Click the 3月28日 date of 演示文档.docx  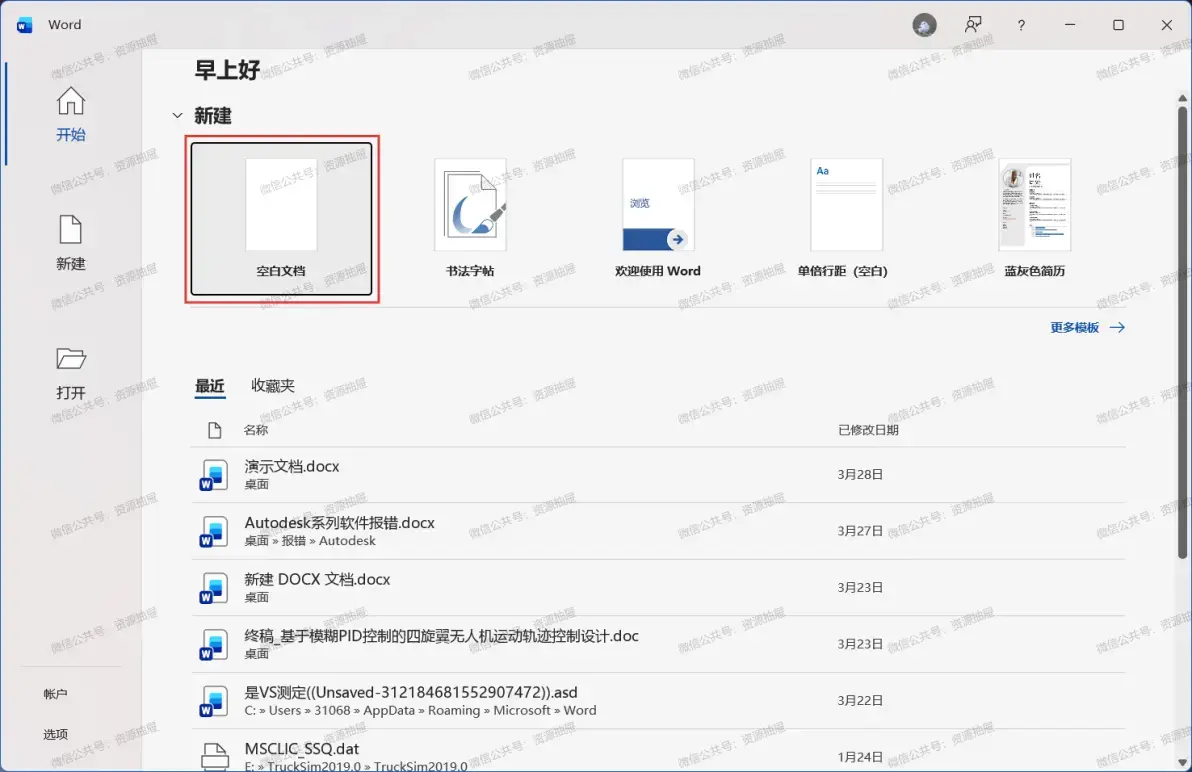860,475
